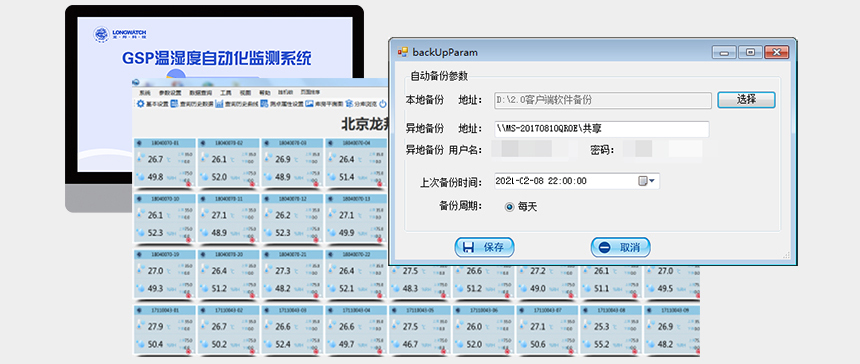
Task: Click the red alarm icon on card 18040070-01
Action: (x=188, y=184)
